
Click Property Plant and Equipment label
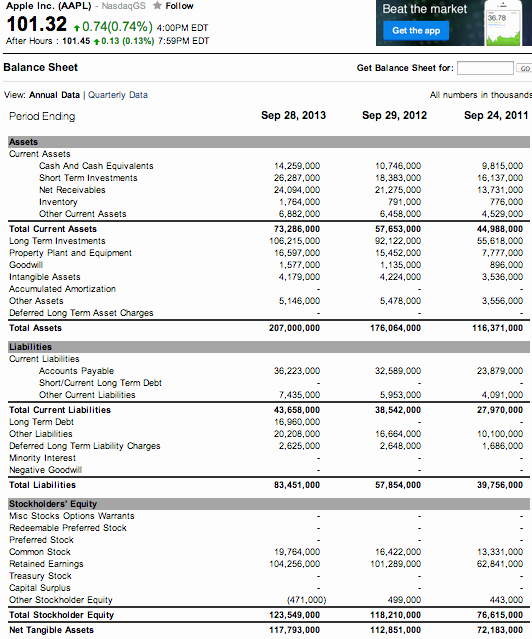(x=70, y=253)
